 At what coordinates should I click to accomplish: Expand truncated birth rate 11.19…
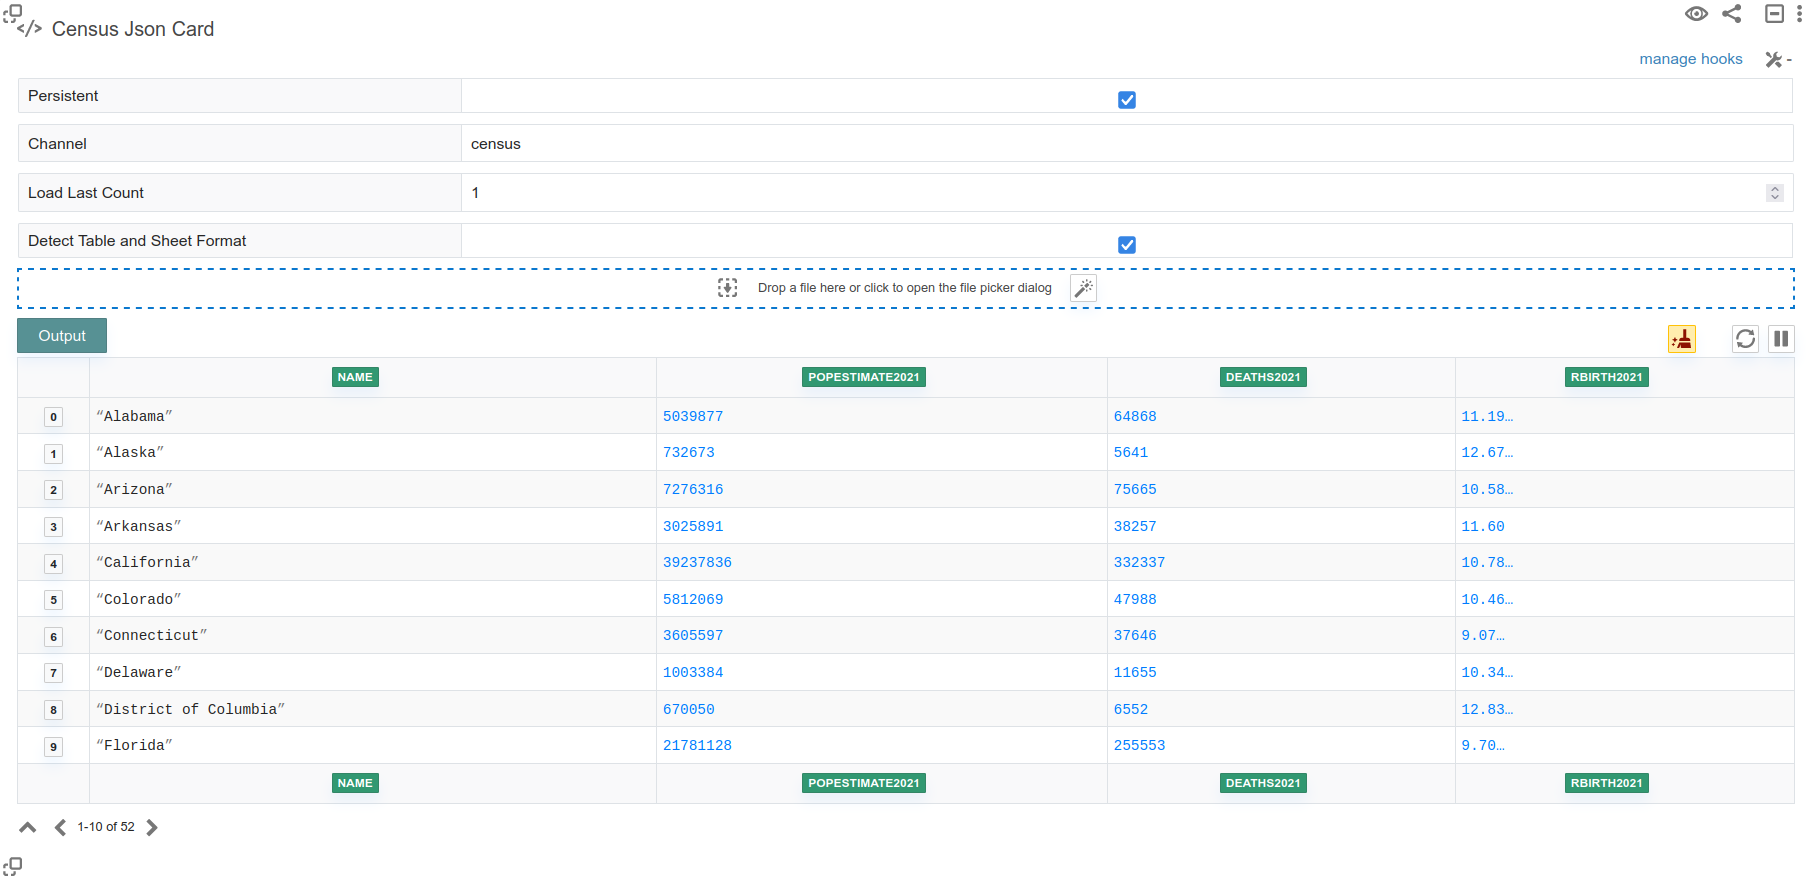click(x=1487, y=416)
